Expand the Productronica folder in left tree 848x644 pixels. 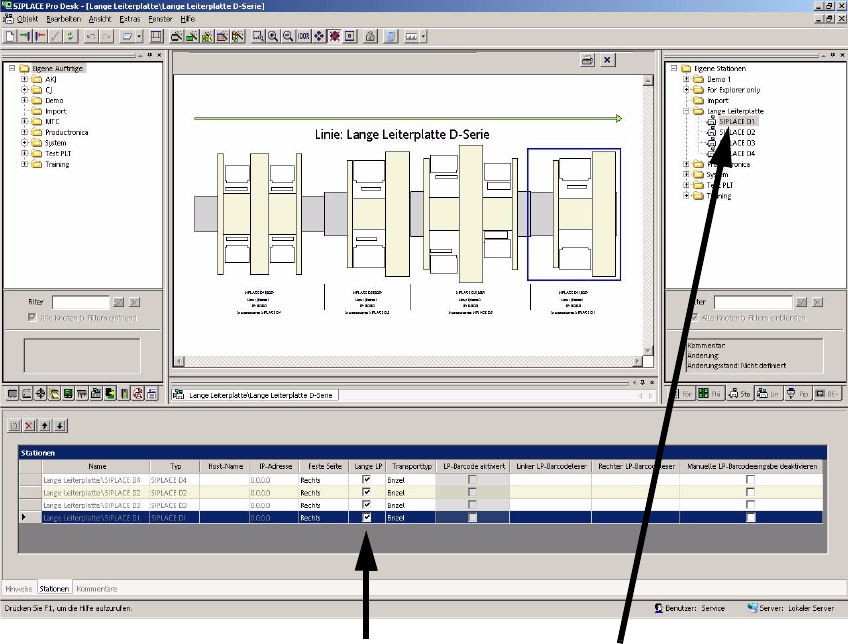(x=24, y=132)
